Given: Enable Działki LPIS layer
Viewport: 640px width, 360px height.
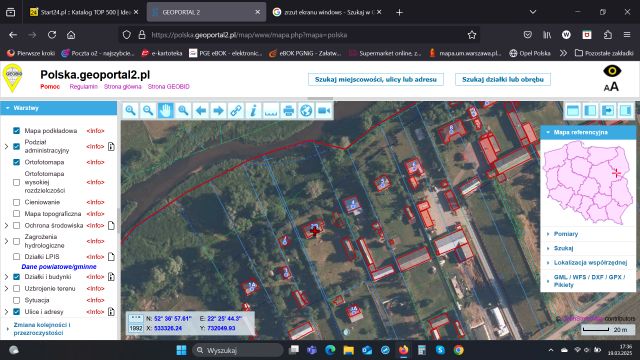Looking at the screenshot, I should [16, 257].
